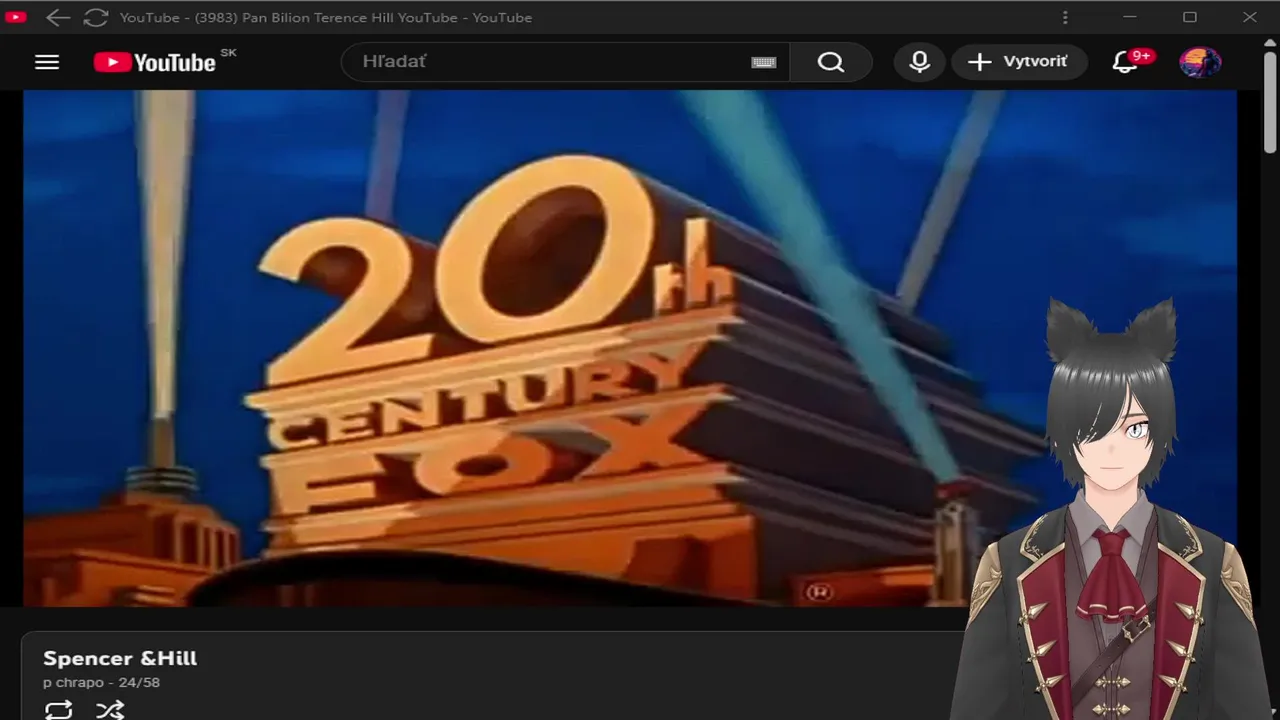Viewport: 1280px width, 720px height.
Task: Go back with the back arrow
Action: 58,17
